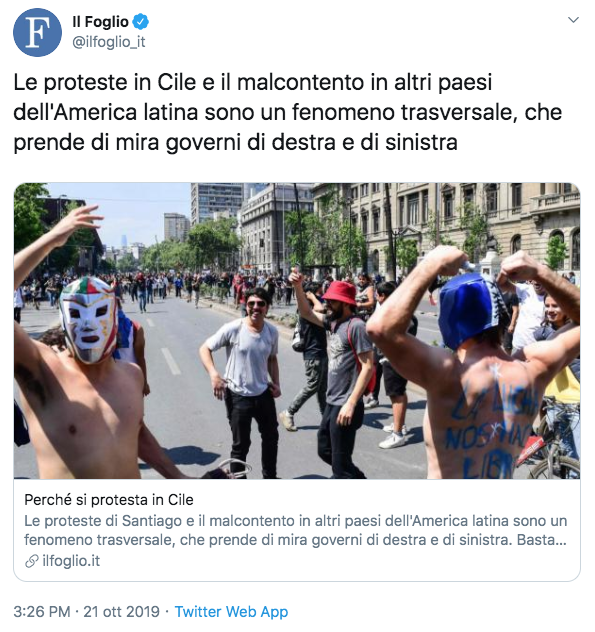This screenshot has height=632, width=595.
Task: Click the white wrestler mask in photo
Action: click(88, 320)
